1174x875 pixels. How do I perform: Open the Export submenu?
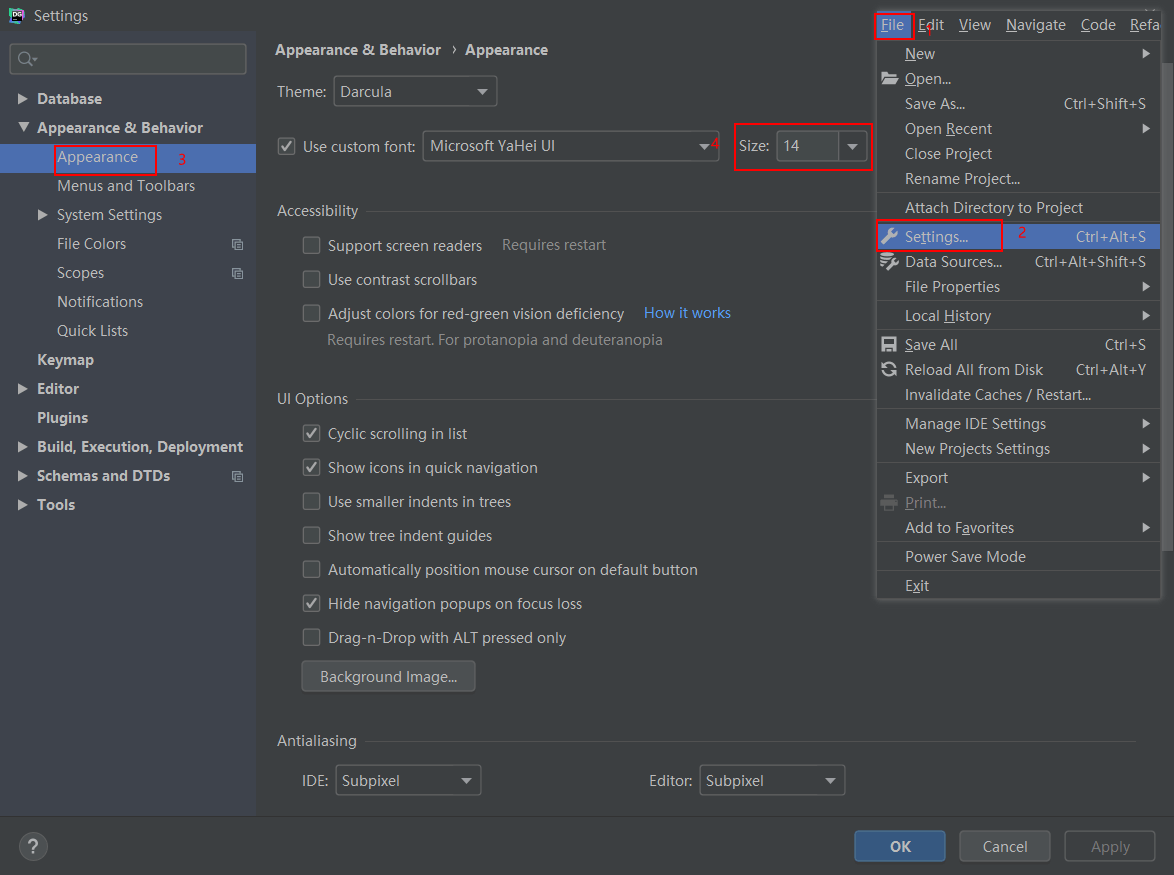pyautogui.click(x=1018, y=478)
